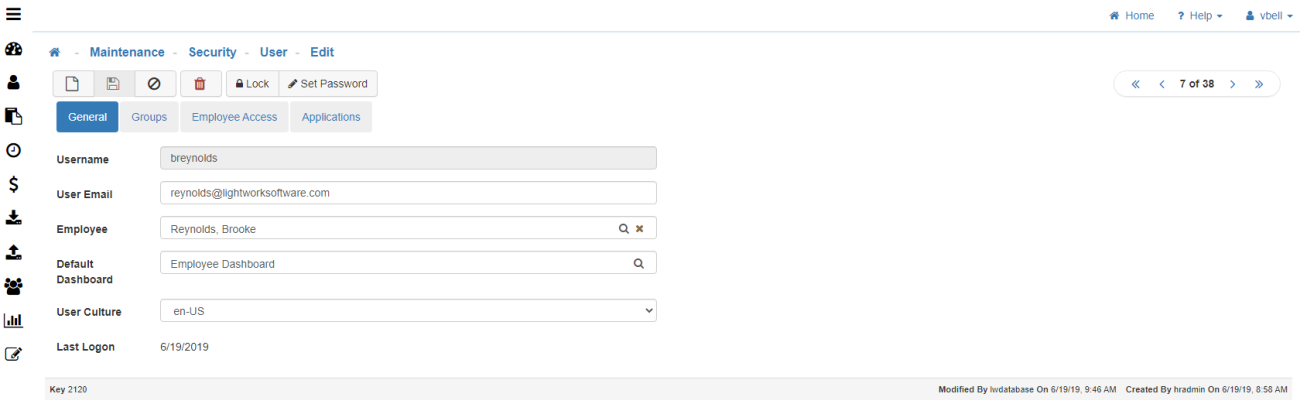The height and width of the screenshot is (404, 1300).
Task: Expand the User Culture dropdown
Action: [408, 311]
